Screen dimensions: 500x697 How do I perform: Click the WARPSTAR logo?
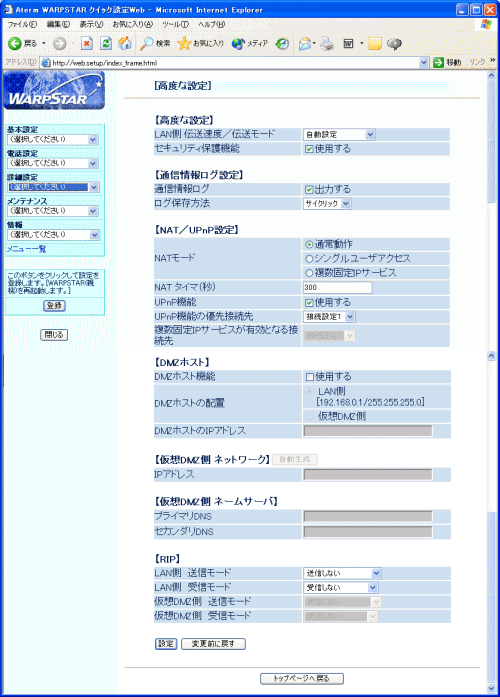[x=54, y=91]
